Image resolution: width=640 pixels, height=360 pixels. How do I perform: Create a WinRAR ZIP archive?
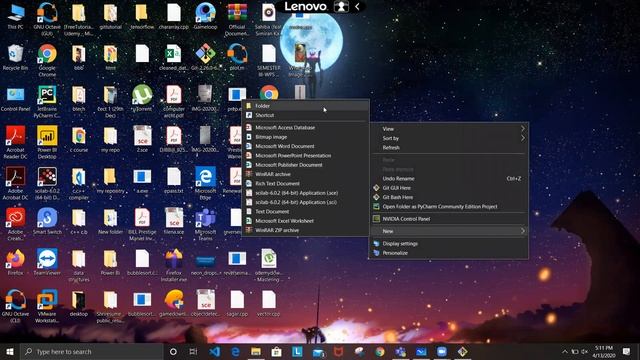pyautogui.click(x=306, y=230)
